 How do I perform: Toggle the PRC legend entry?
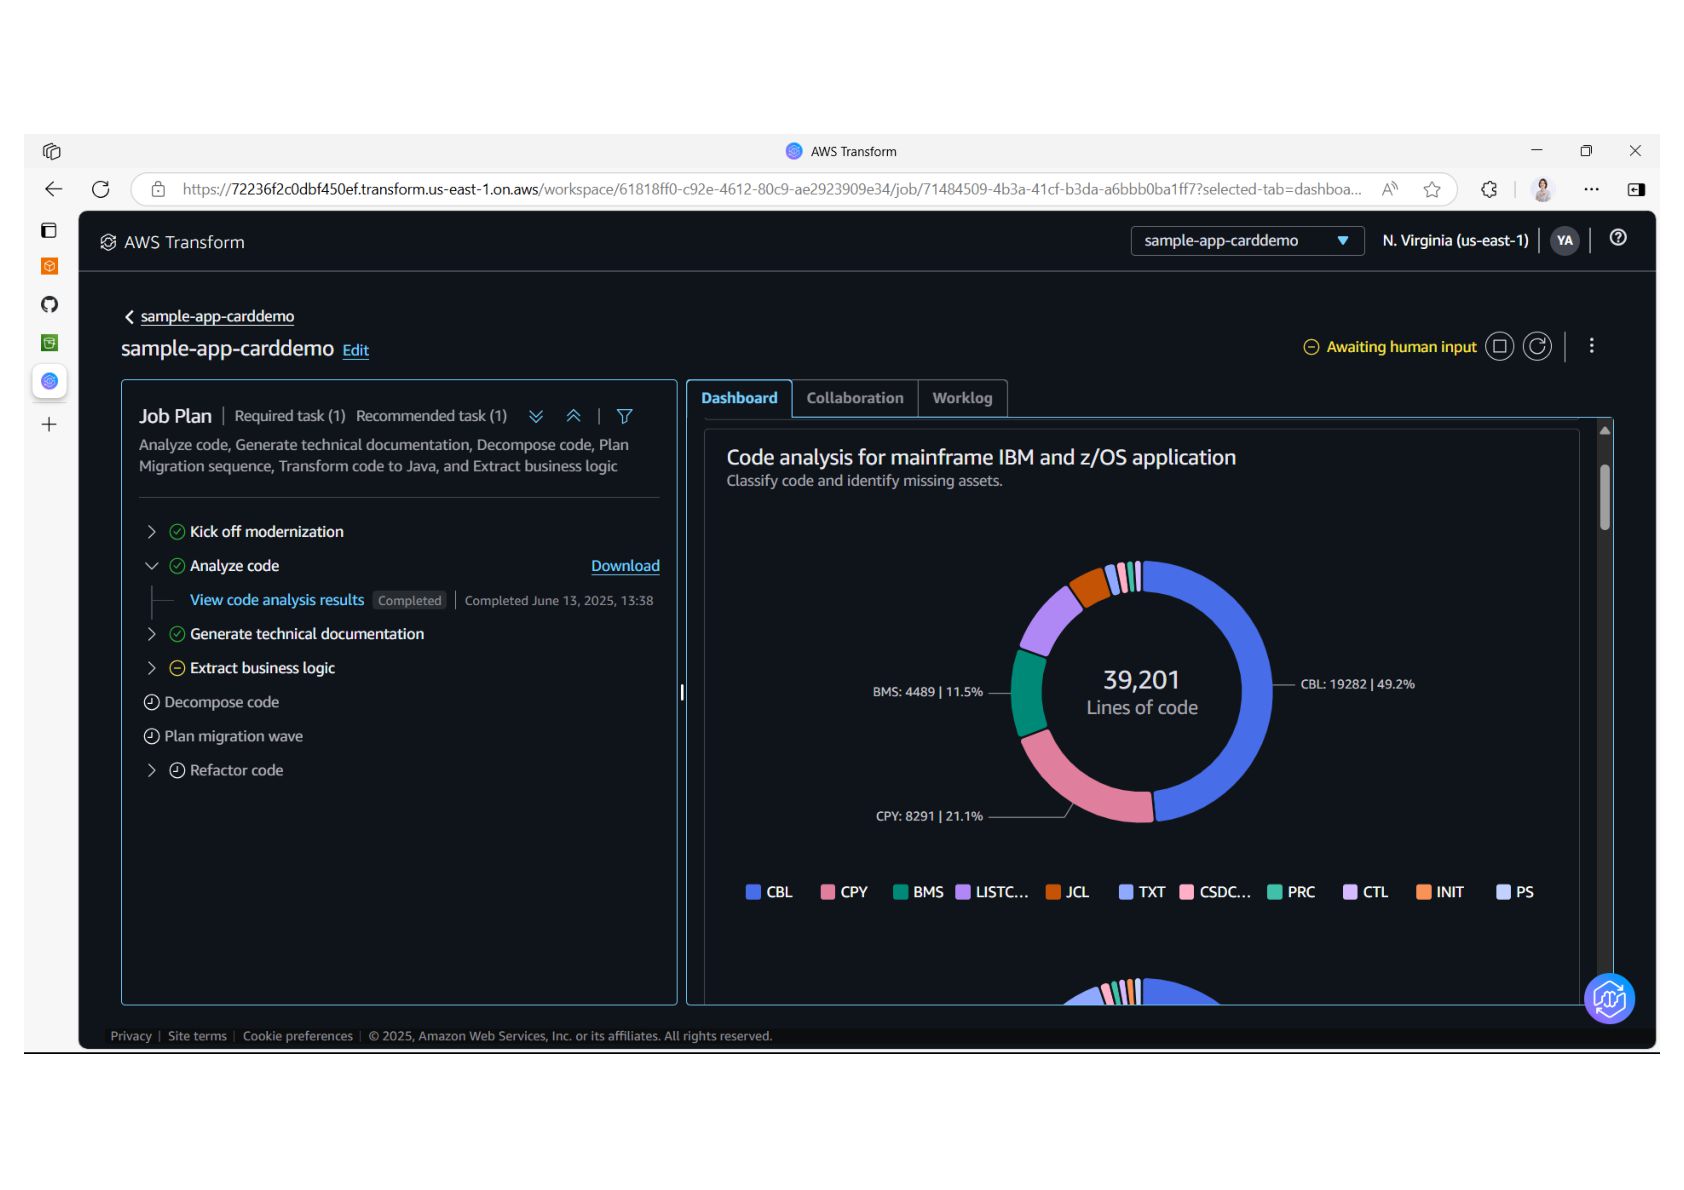coord(1291,892)
